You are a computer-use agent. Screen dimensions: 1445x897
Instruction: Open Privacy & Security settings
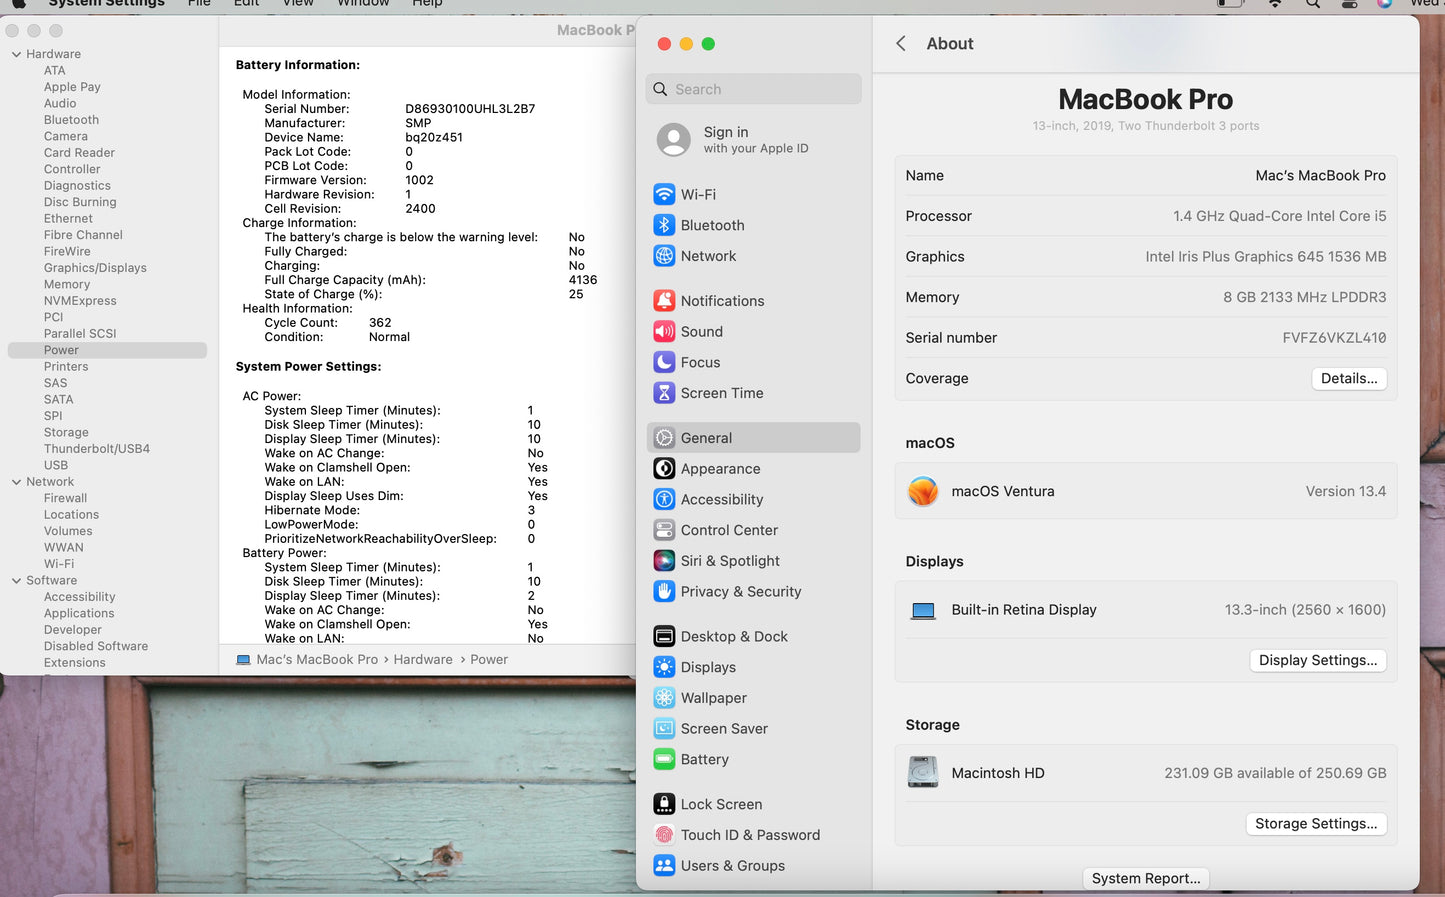pyautogui.click(x=740, y=591)
